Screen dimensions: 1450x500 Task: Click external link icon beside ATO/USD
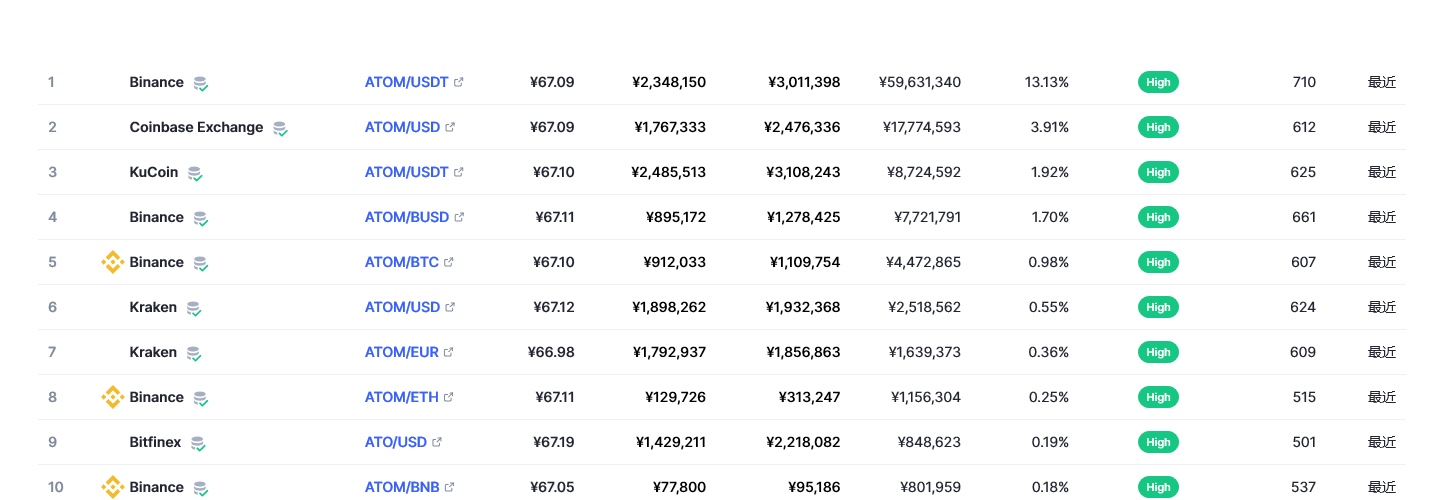pyautogui.click(x=437, y=442)
